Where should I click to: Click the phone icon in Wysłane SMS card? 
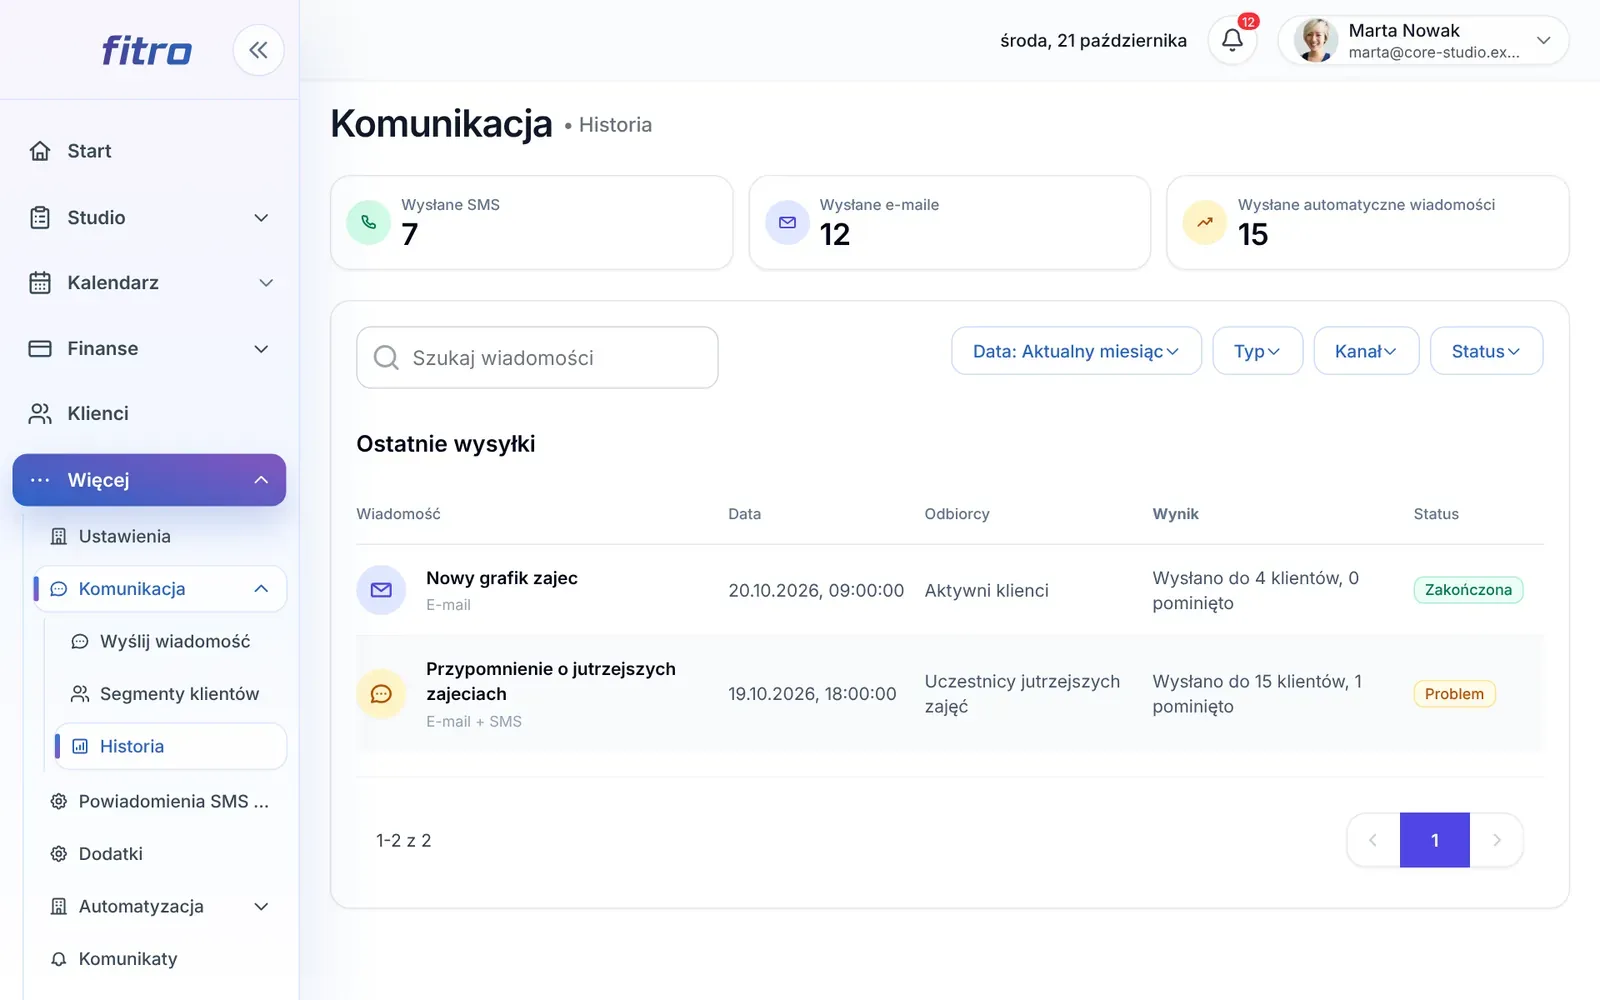pyautogui.click(x=368, y=222)
